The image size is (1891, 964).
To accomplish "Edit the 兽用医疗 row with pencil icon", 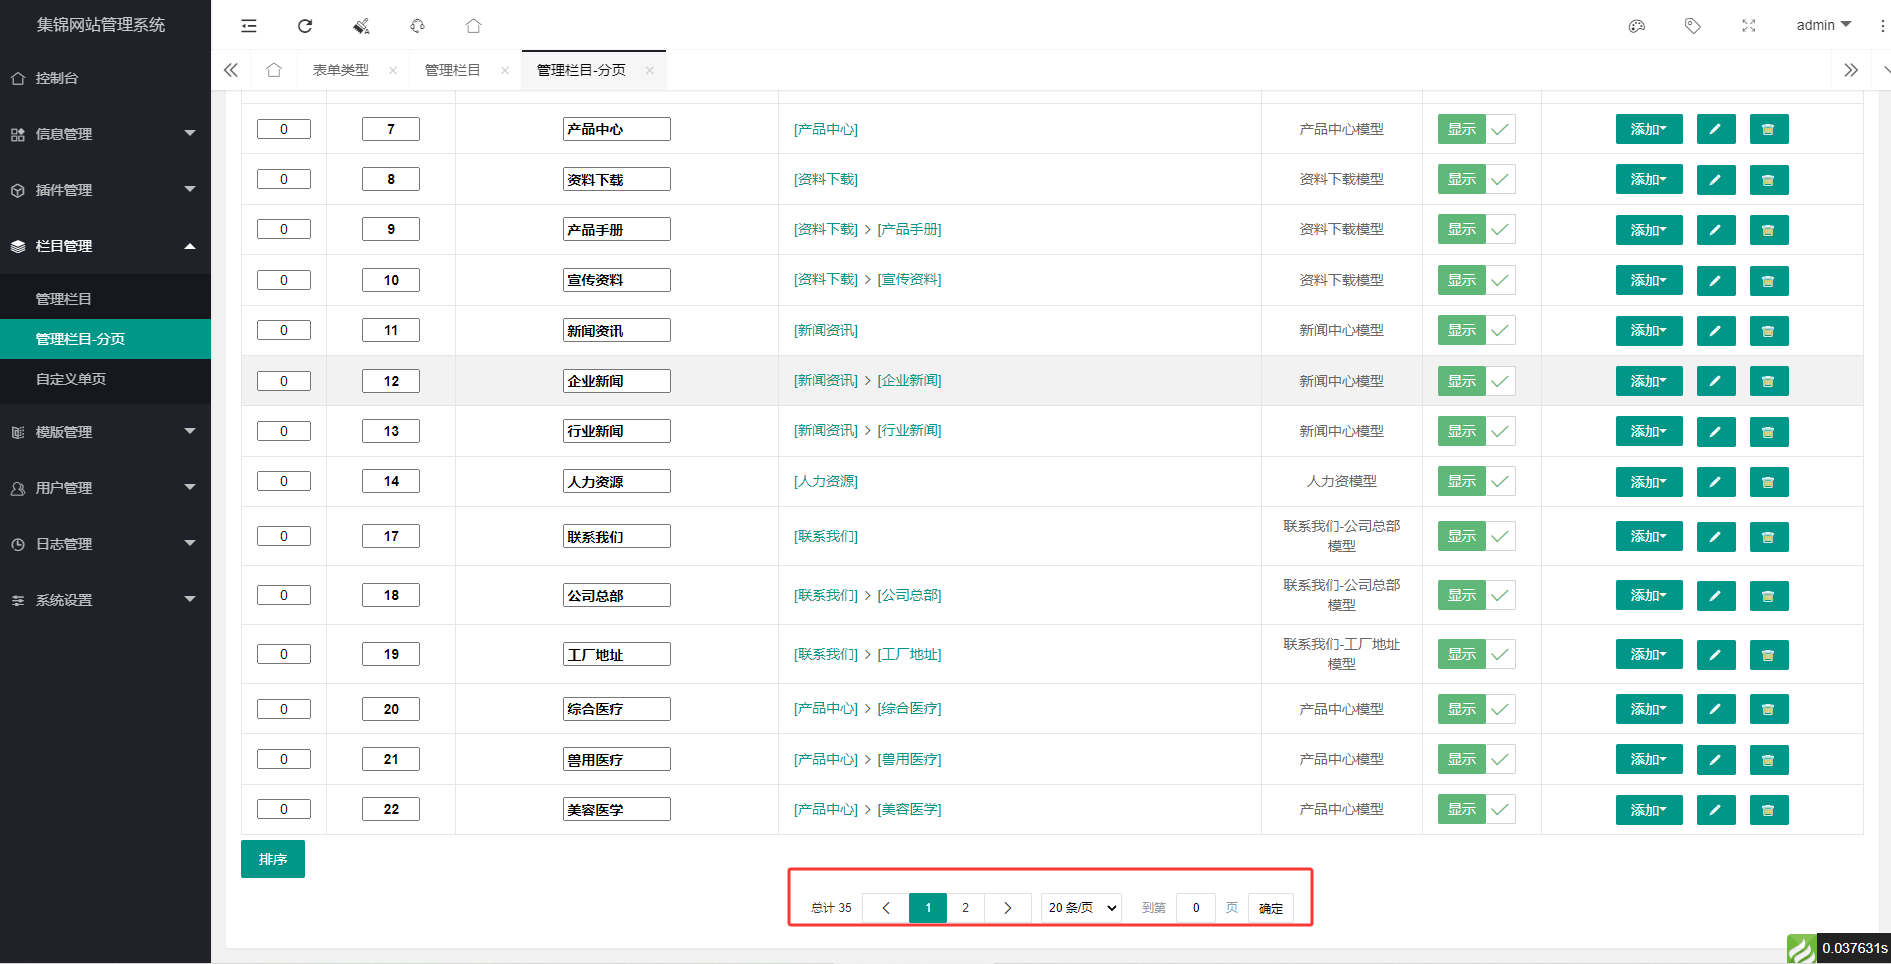I will tap(1716, 760).
